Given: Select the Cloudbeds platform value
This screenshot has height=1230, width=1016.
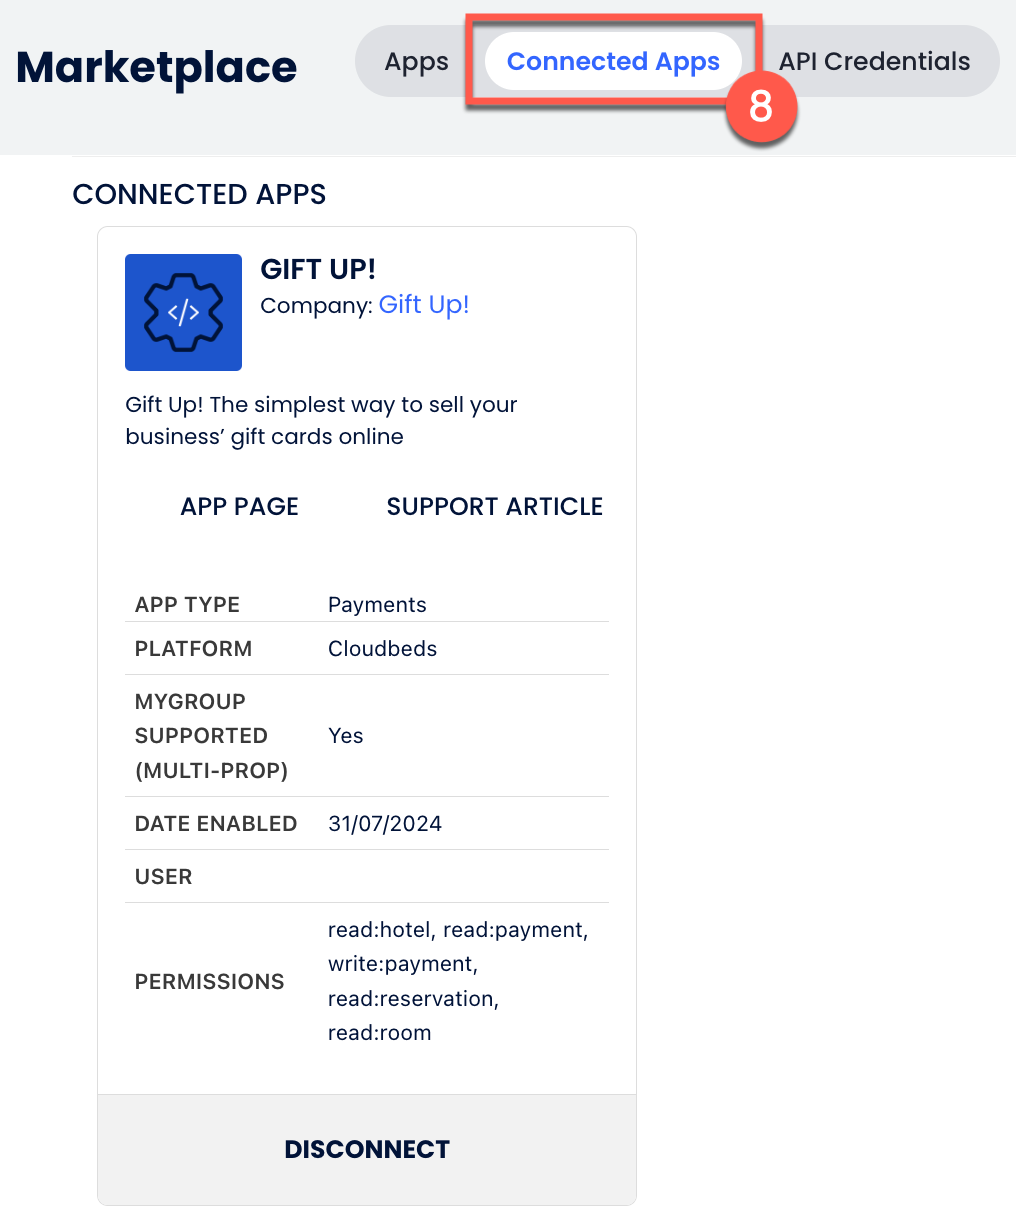Looking at the screenshot, I should (x=383, y=649).
